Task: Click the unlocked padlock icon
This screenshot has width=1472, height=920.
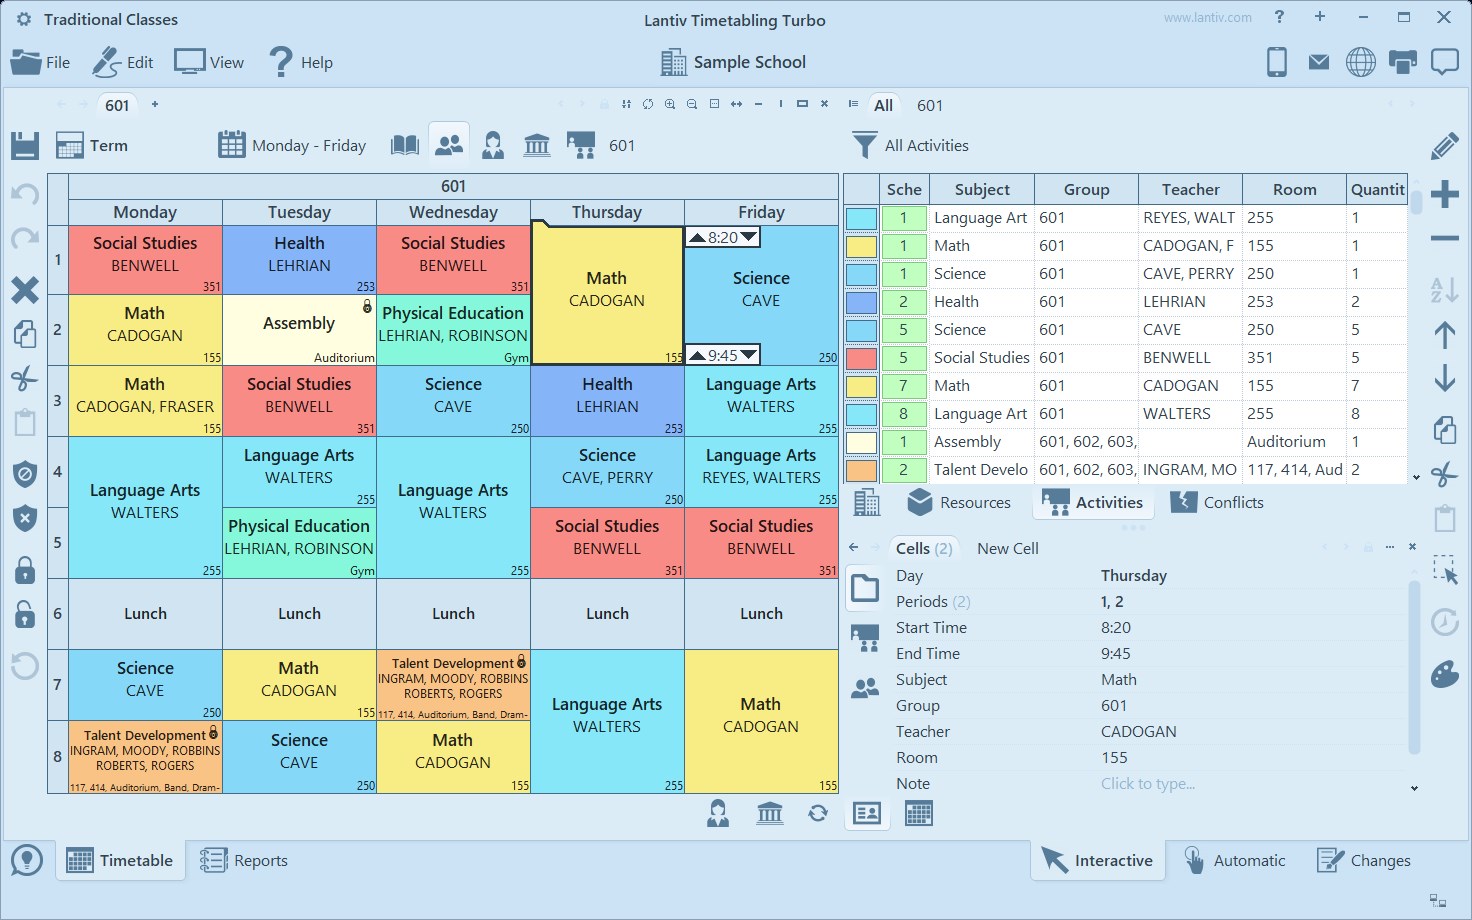Action: (25, 614)
